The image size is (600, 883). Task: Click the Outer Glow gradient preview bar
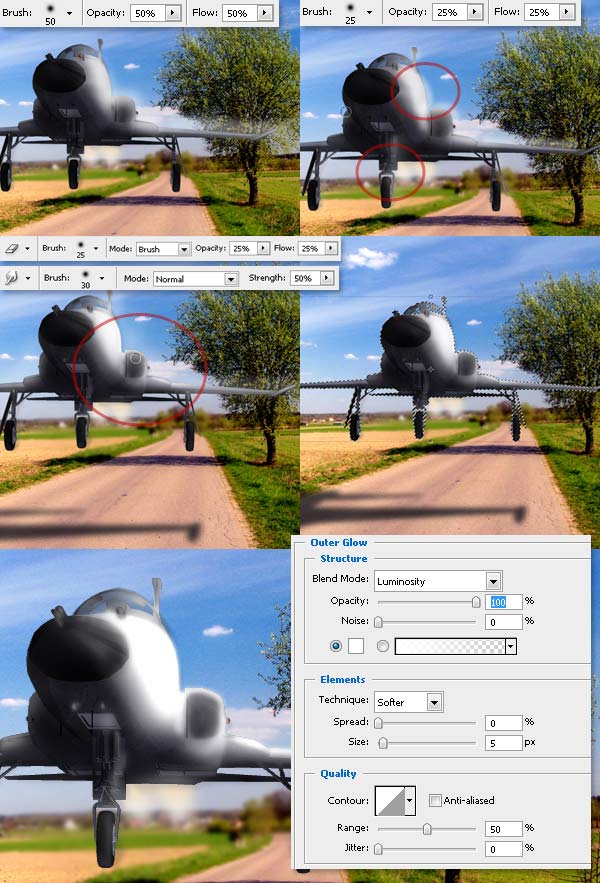[450, 646]
